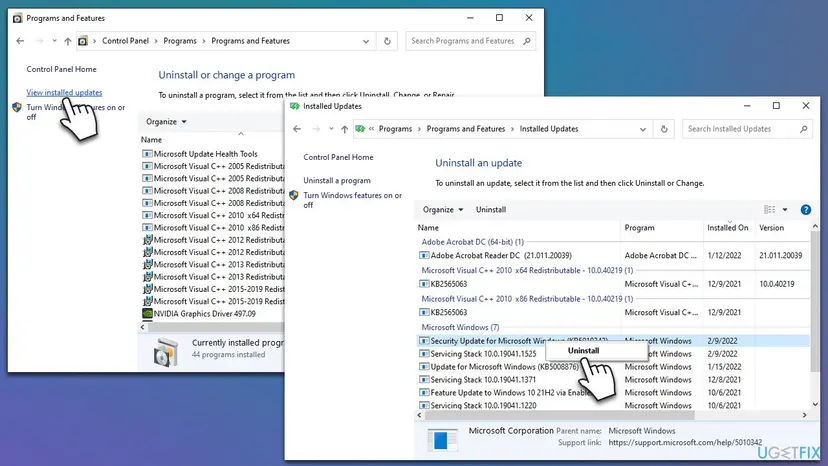Click the Microsoft Corporation details pane icon
Viewport: 828px width, 466px height.
point(442,440)
